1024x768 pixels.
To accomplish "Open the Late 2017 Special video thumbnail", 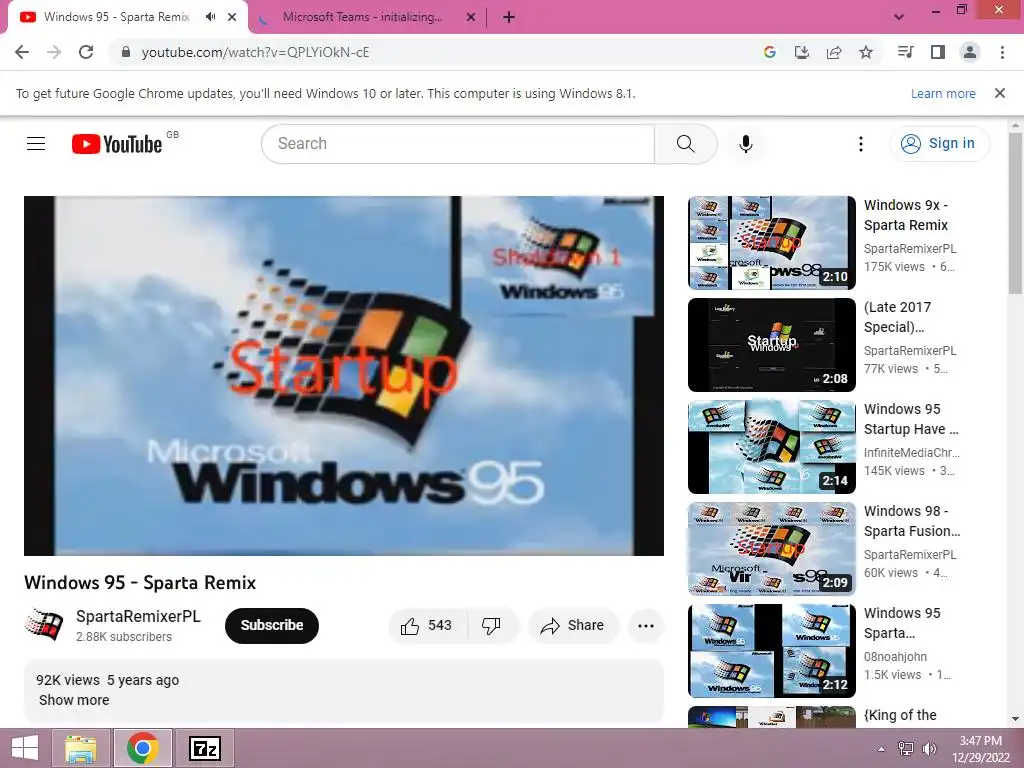I will (x=772, y=345).
